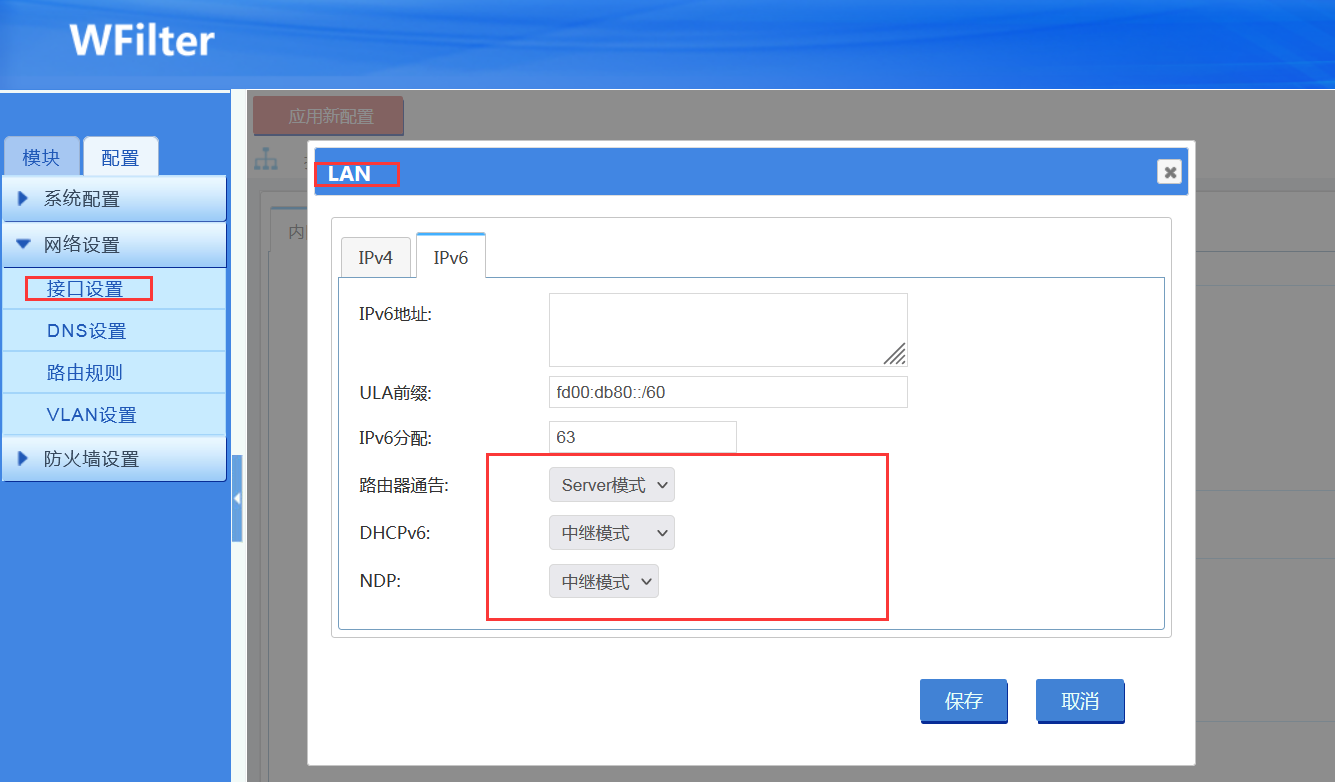The image size is (1335, 782).
Task: Open DNS设置 in the sidebar
Action: tap(86, 331)
